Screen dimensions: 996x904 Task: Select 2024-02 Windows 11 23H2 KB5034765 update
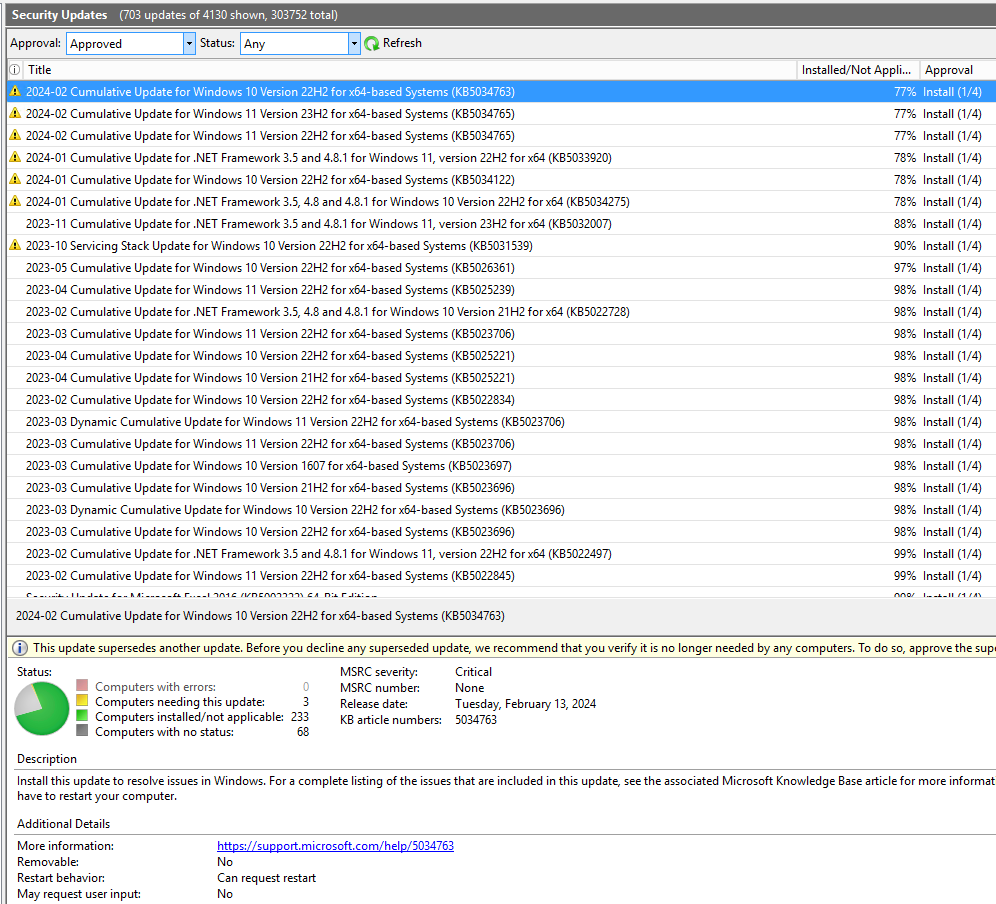(x=501, y=114)
